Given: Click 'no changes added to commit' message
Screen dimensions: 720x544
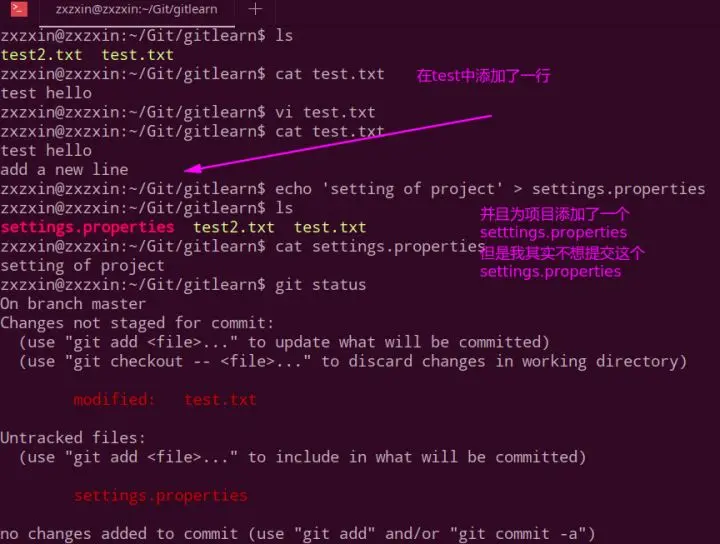Looking at the screenshot, I should point(119,534).
